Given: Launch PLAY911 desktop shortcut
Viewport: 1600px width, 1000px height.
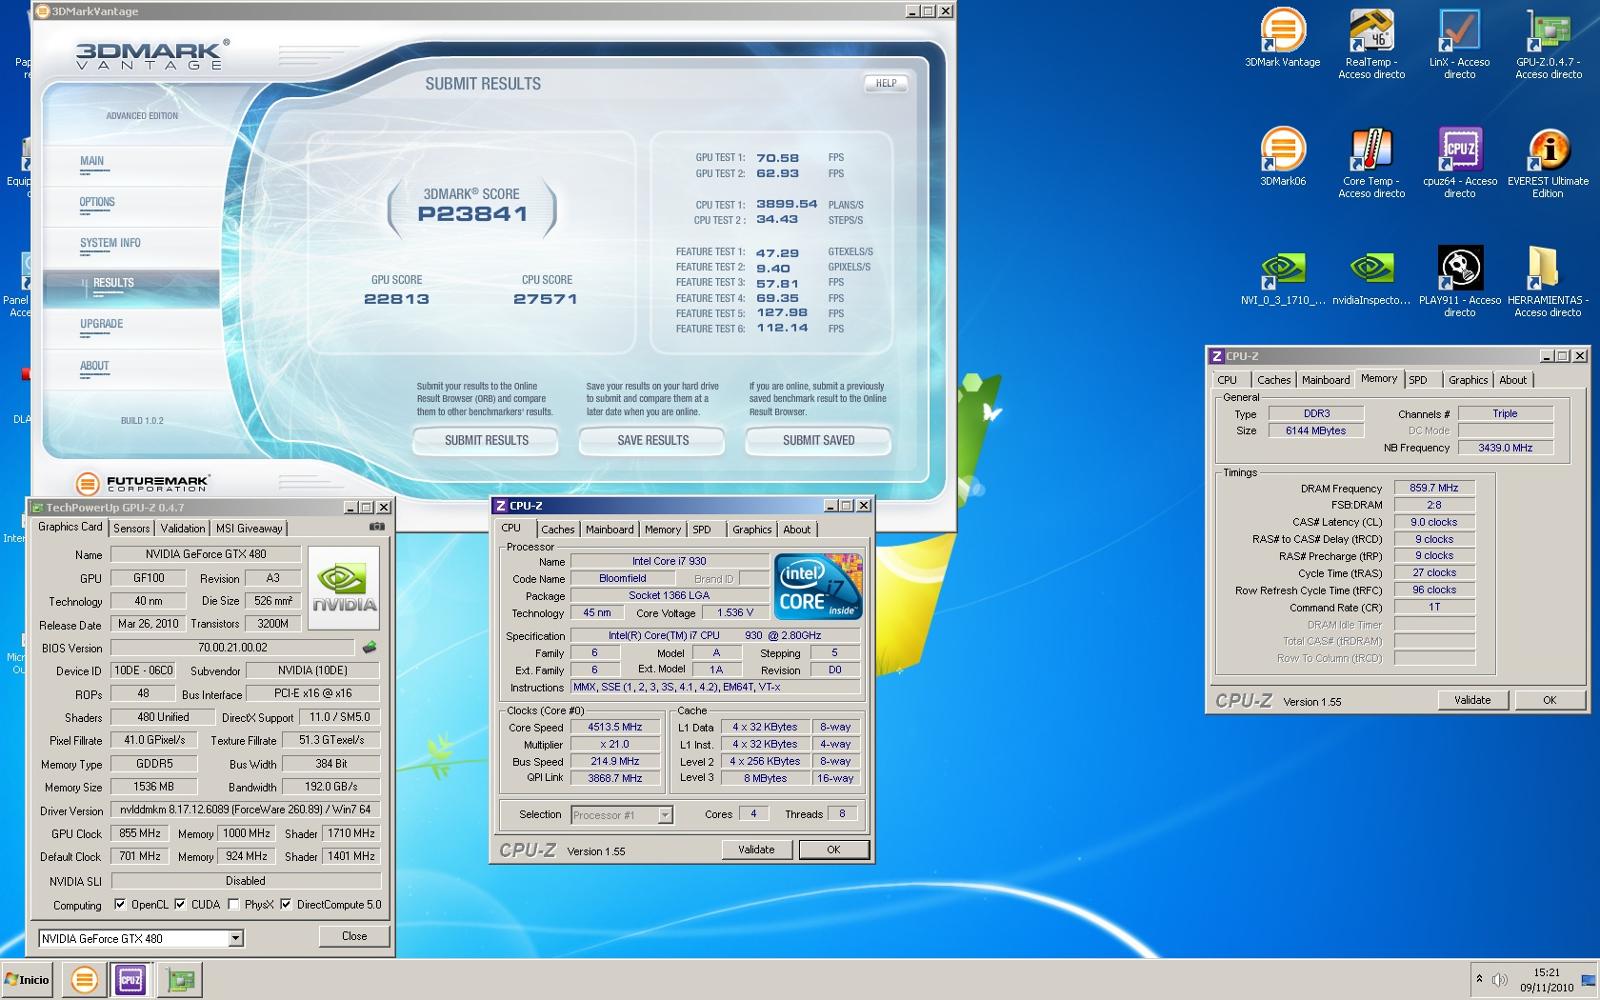Looking at the screenshot, I should pyautogui.click(x=1459, y=282).
